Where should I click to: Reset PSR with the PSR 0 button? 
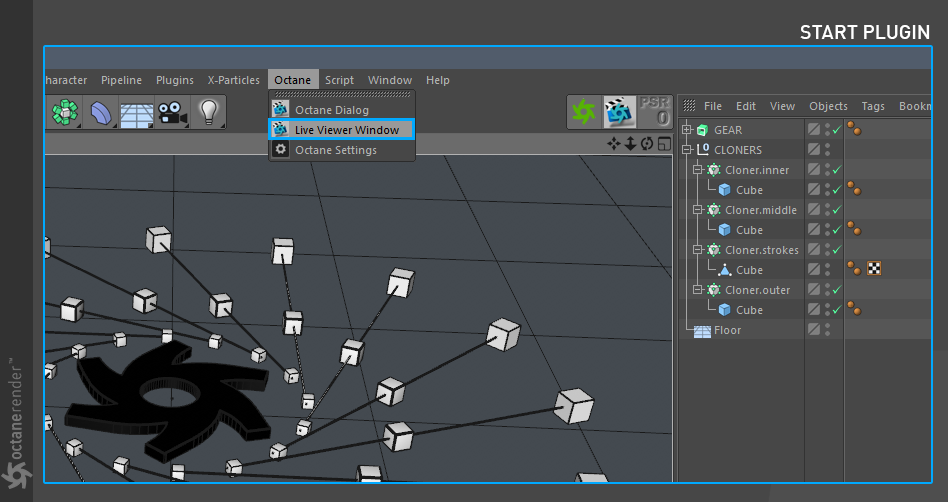656,112
